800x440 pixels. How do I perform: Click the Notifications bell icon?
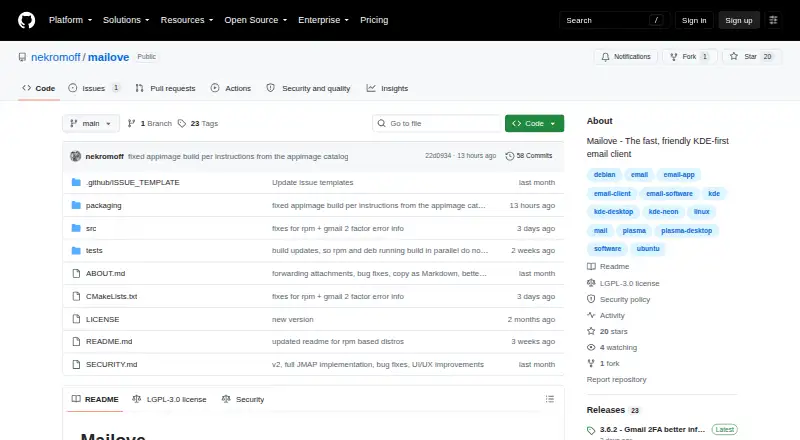coord(605,57)
